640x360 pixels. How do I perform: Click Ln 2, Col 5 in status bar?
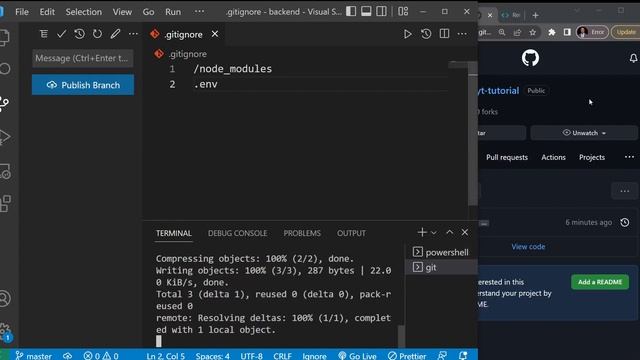coord(165,356)
